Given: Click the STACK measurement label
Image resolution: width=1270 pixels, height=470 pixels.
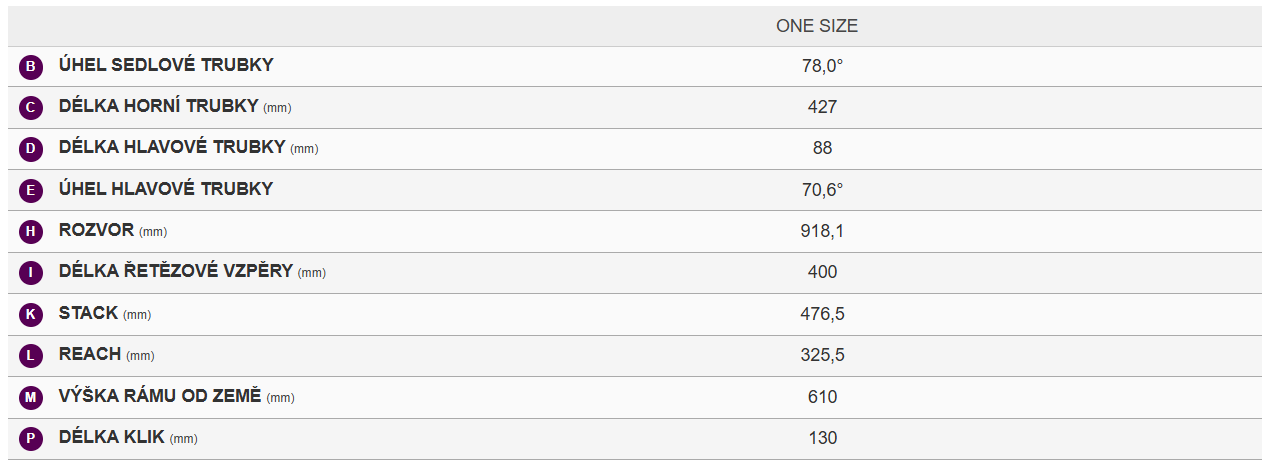Looking at the screenshot, I should tap(88, 313).
